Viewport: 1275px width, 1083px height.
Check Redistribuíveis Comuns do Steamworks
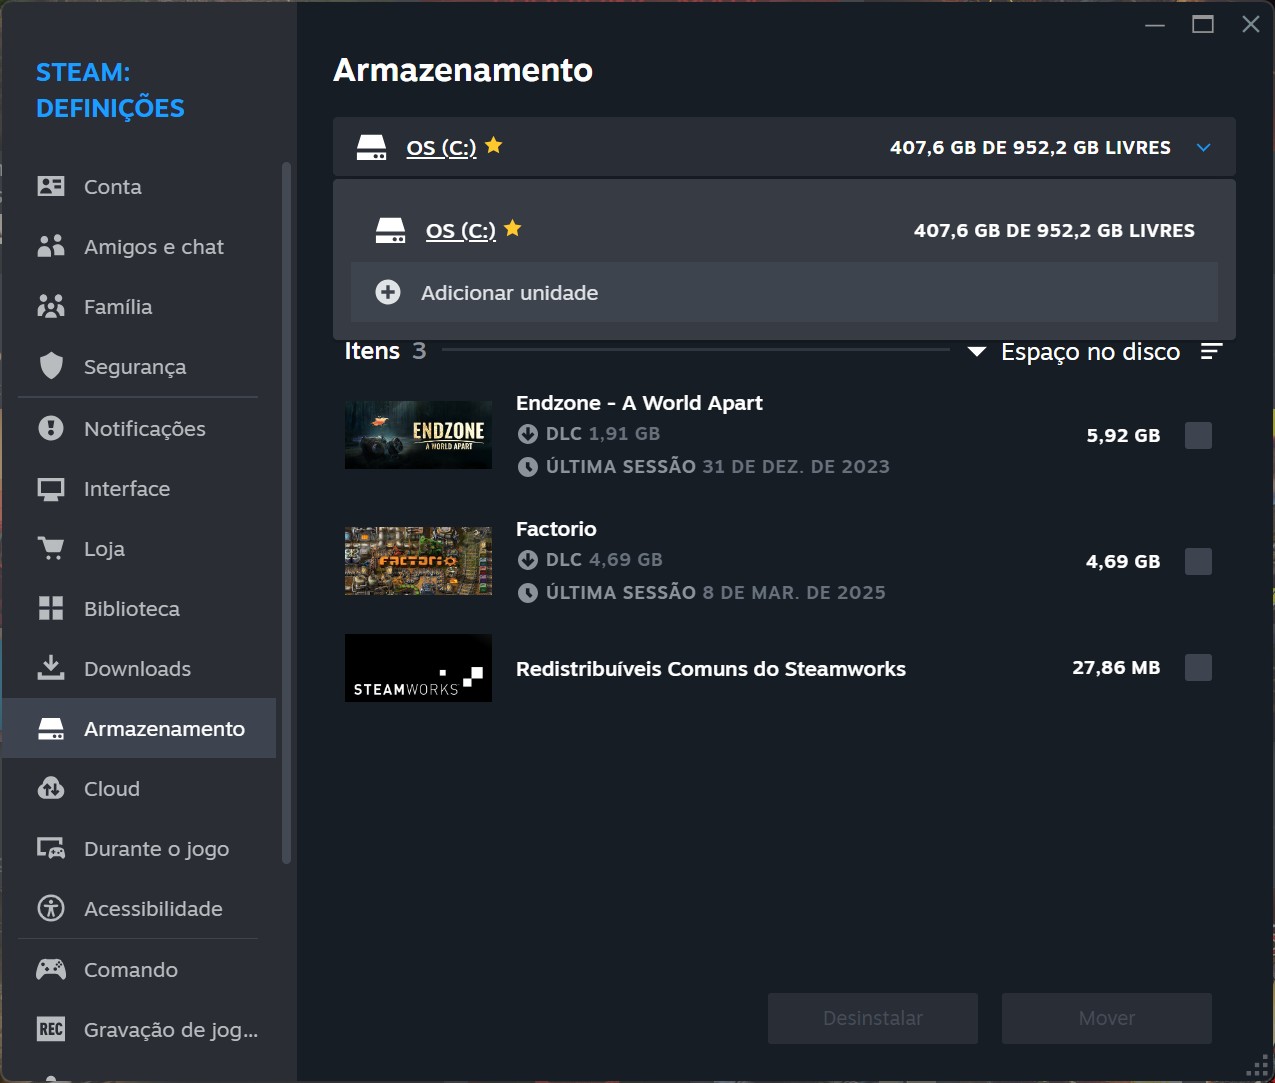(x=1198, y=668)
